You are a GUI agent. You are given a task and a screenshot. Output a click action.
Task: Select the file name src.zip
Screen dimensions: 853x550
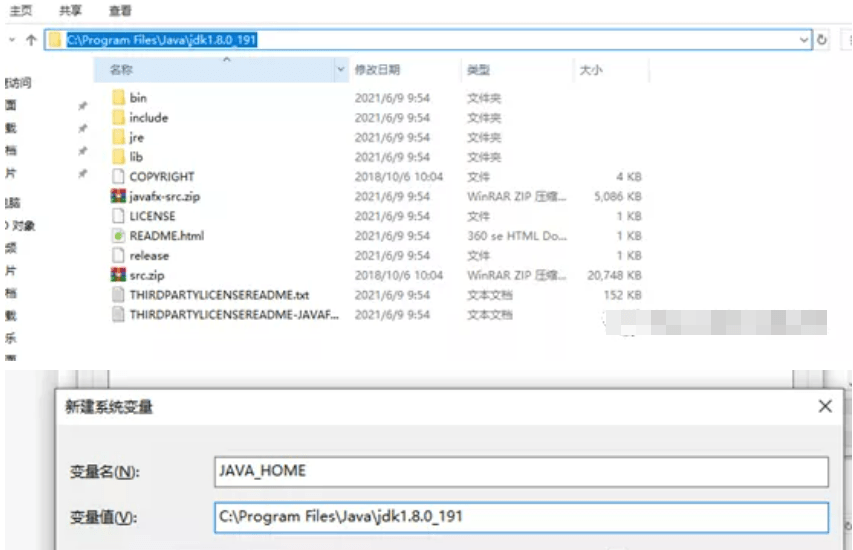(x=147, y=275)
